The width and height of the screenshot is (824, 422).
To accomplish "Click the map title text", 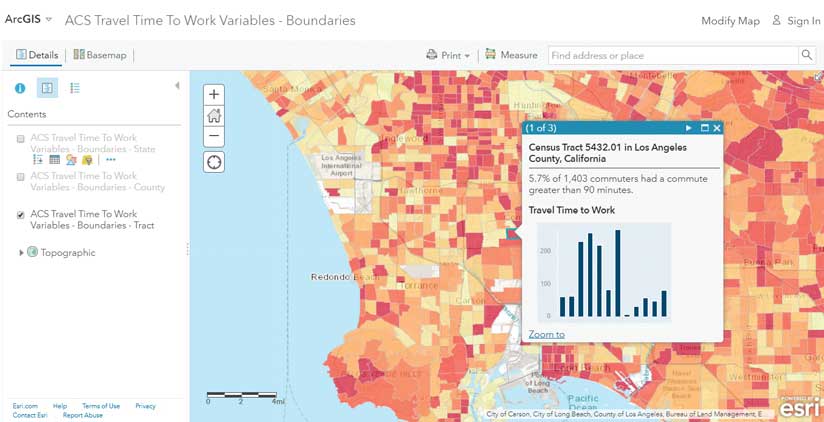I will 210,20.
